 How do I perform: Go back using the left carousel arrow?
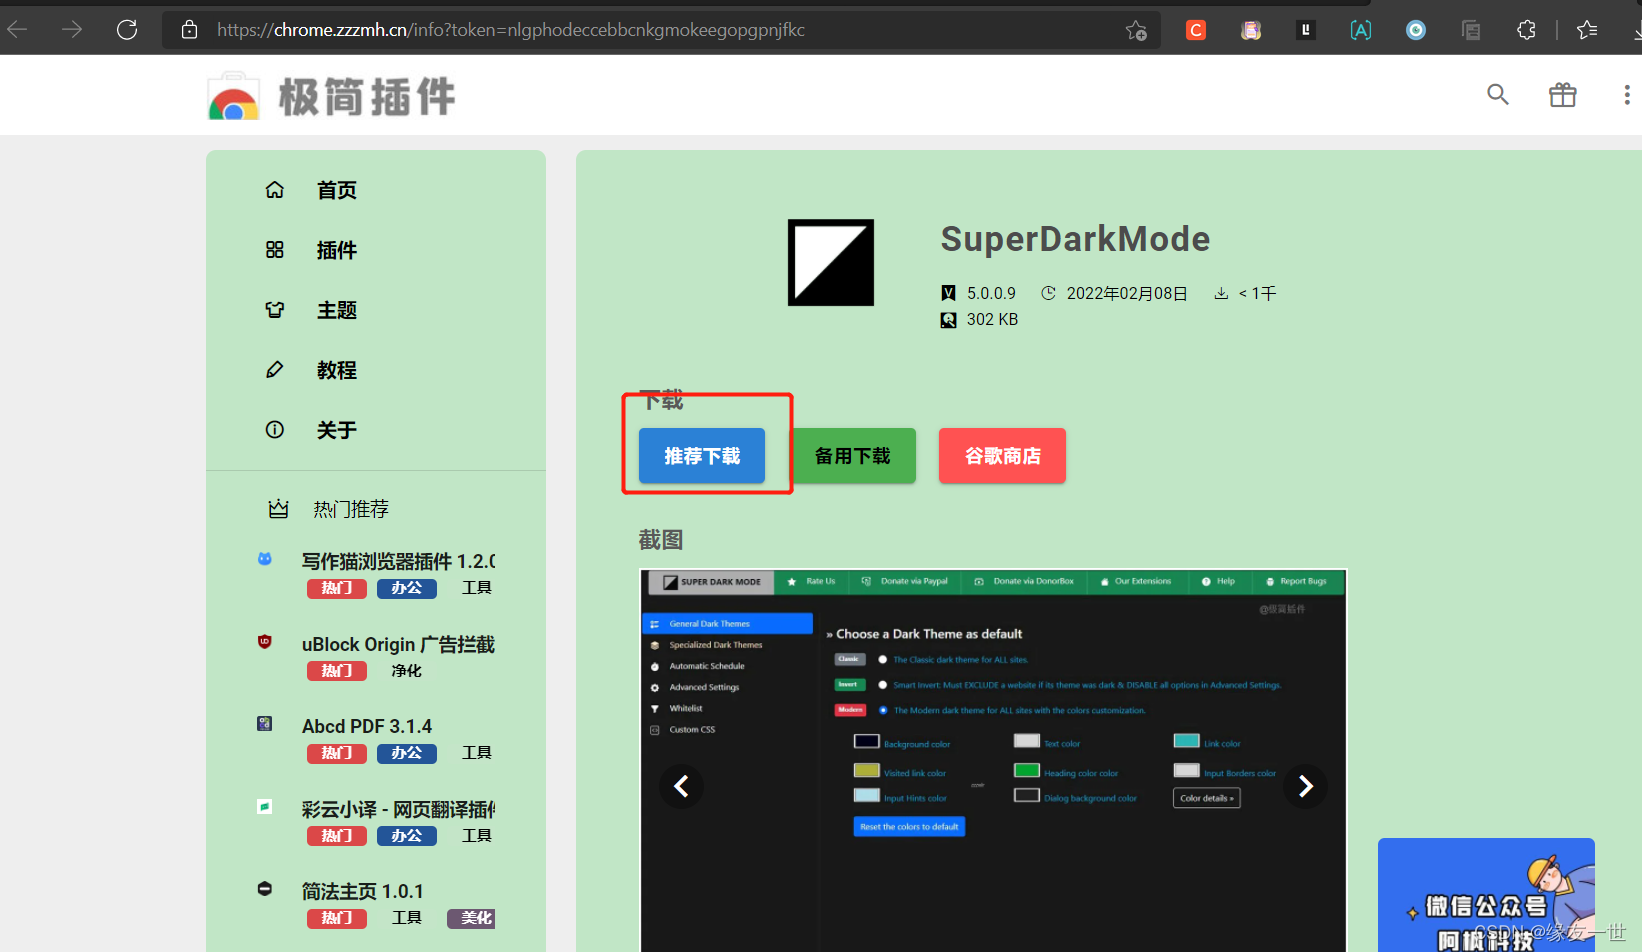coord(681,787)
